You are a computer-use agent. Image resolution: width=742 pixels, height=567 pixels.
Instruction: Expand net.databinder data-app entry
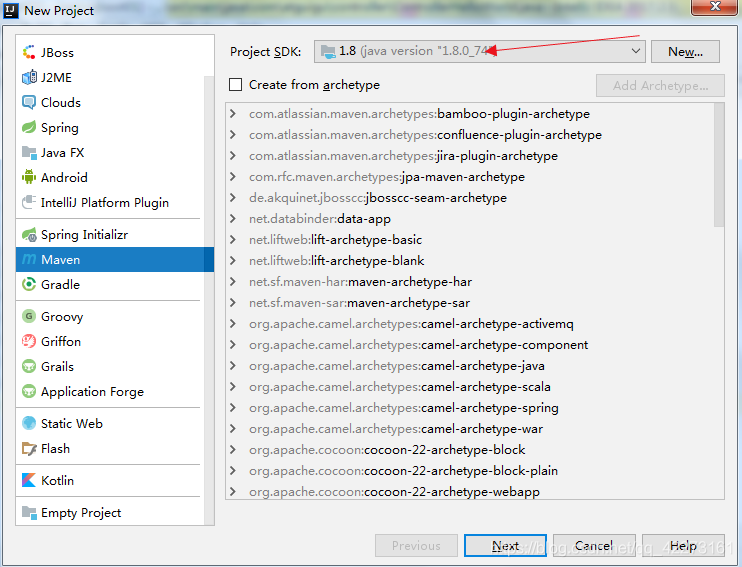[x=233, y=219]
